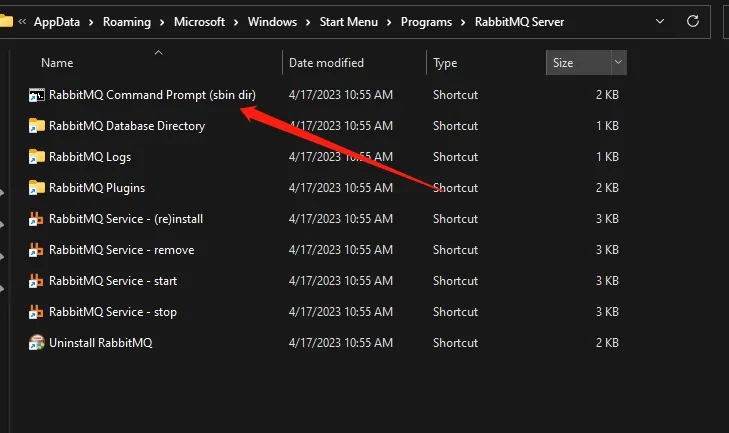Select RabbitMQ Service - (re)install name
Screen dimensions: 729x433
[x=126, y=219]
